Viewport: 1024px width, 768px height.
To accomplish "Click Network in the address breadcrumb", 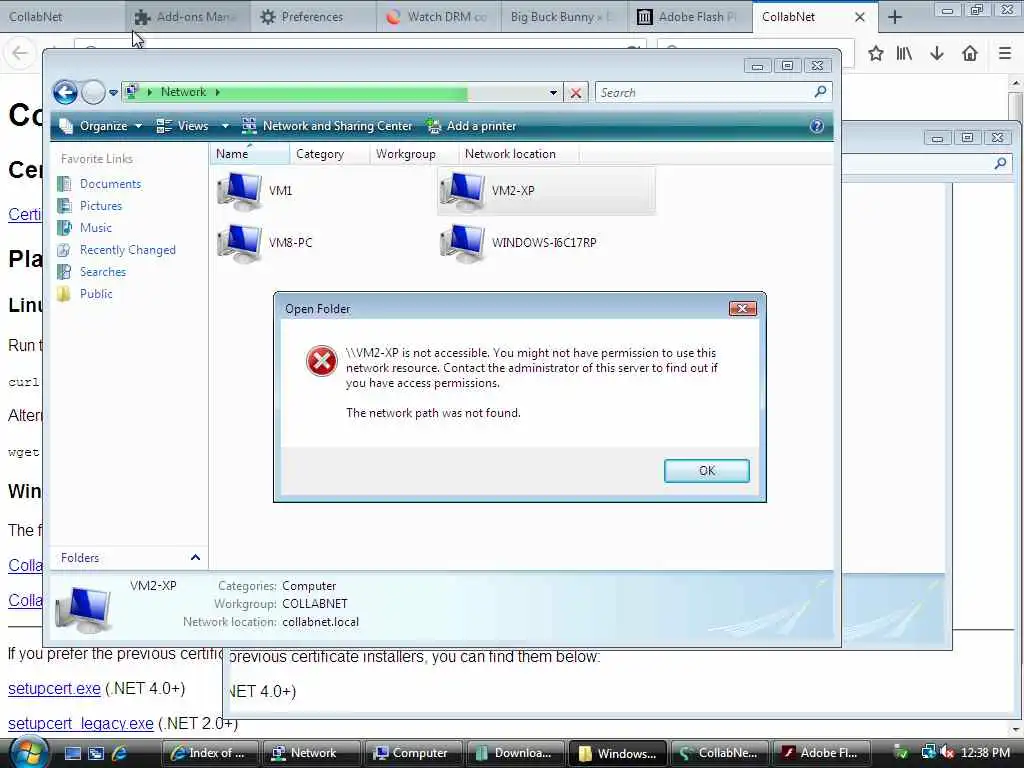I will coord(184,92).
